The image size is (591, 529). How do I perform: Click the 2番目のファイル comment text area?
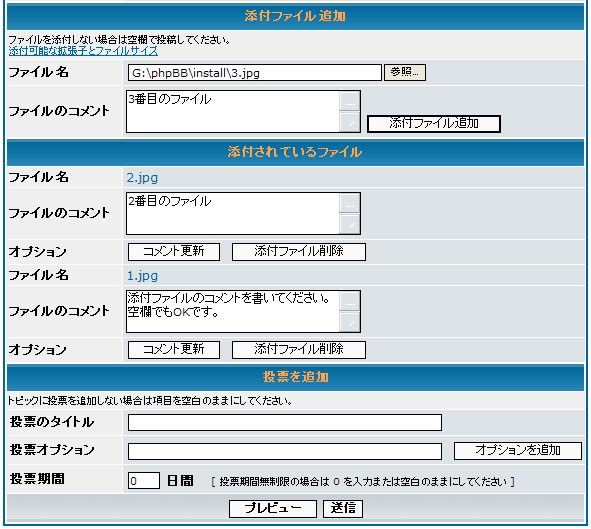tap(233, 213)
